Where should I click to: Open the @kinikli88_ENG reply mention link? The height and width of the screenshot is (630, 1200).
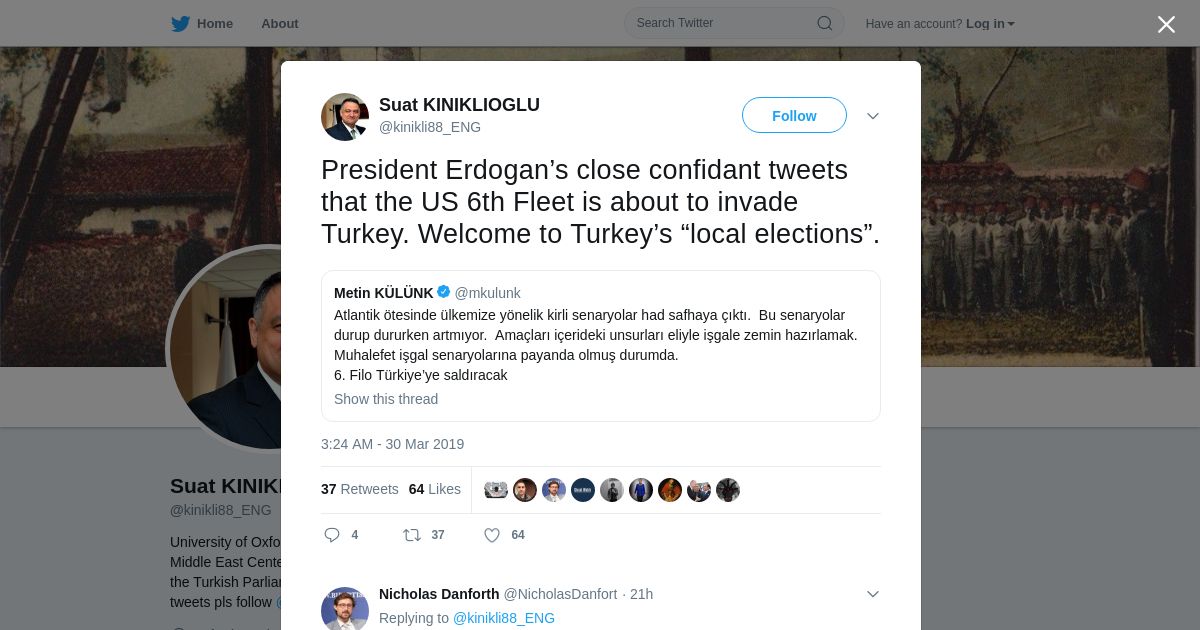click(x=504, y=618)
